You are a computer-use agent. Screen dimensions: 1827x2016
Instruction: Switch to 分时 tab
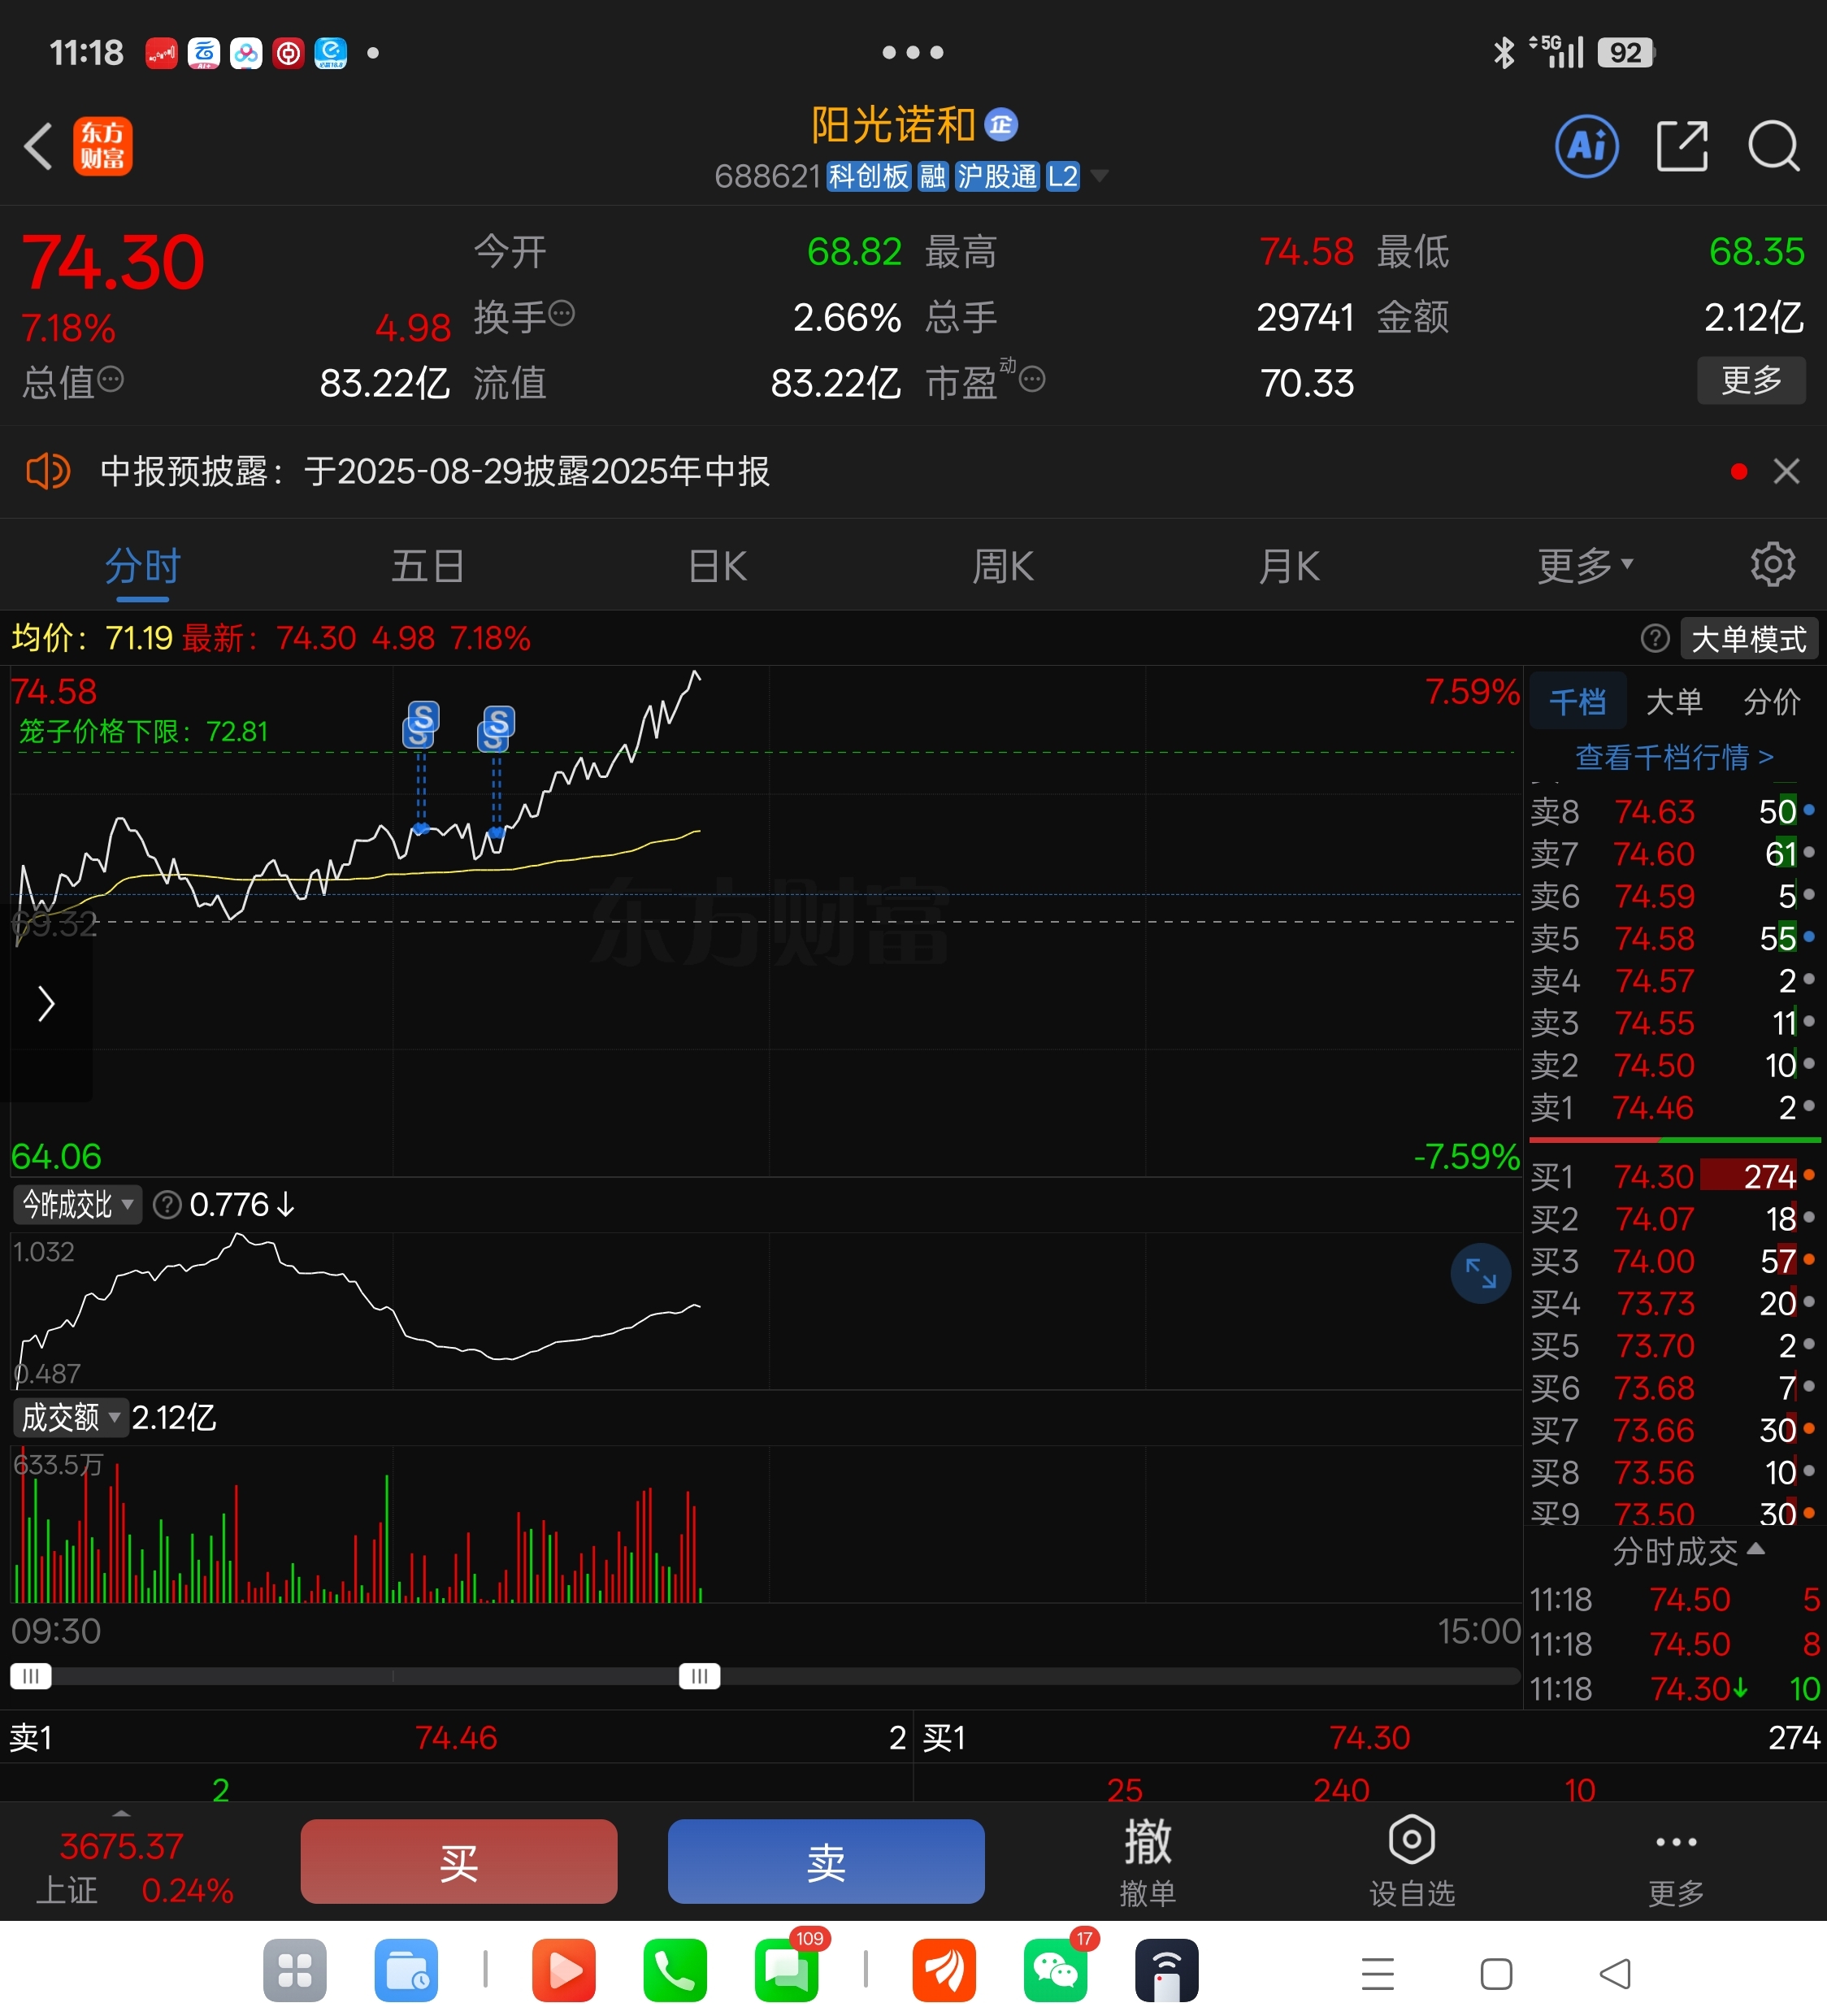[142, 566]
